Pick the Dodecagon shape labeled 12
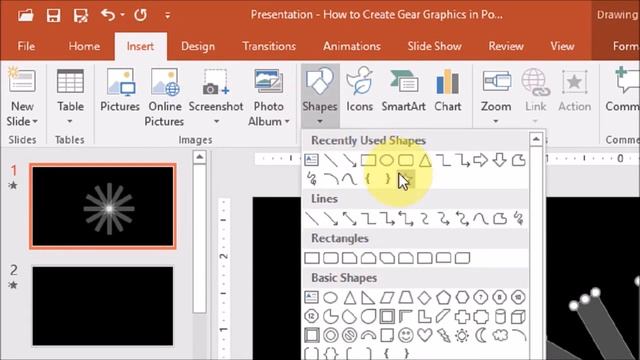Screen dimensions: 640x360 coord(312,316)
